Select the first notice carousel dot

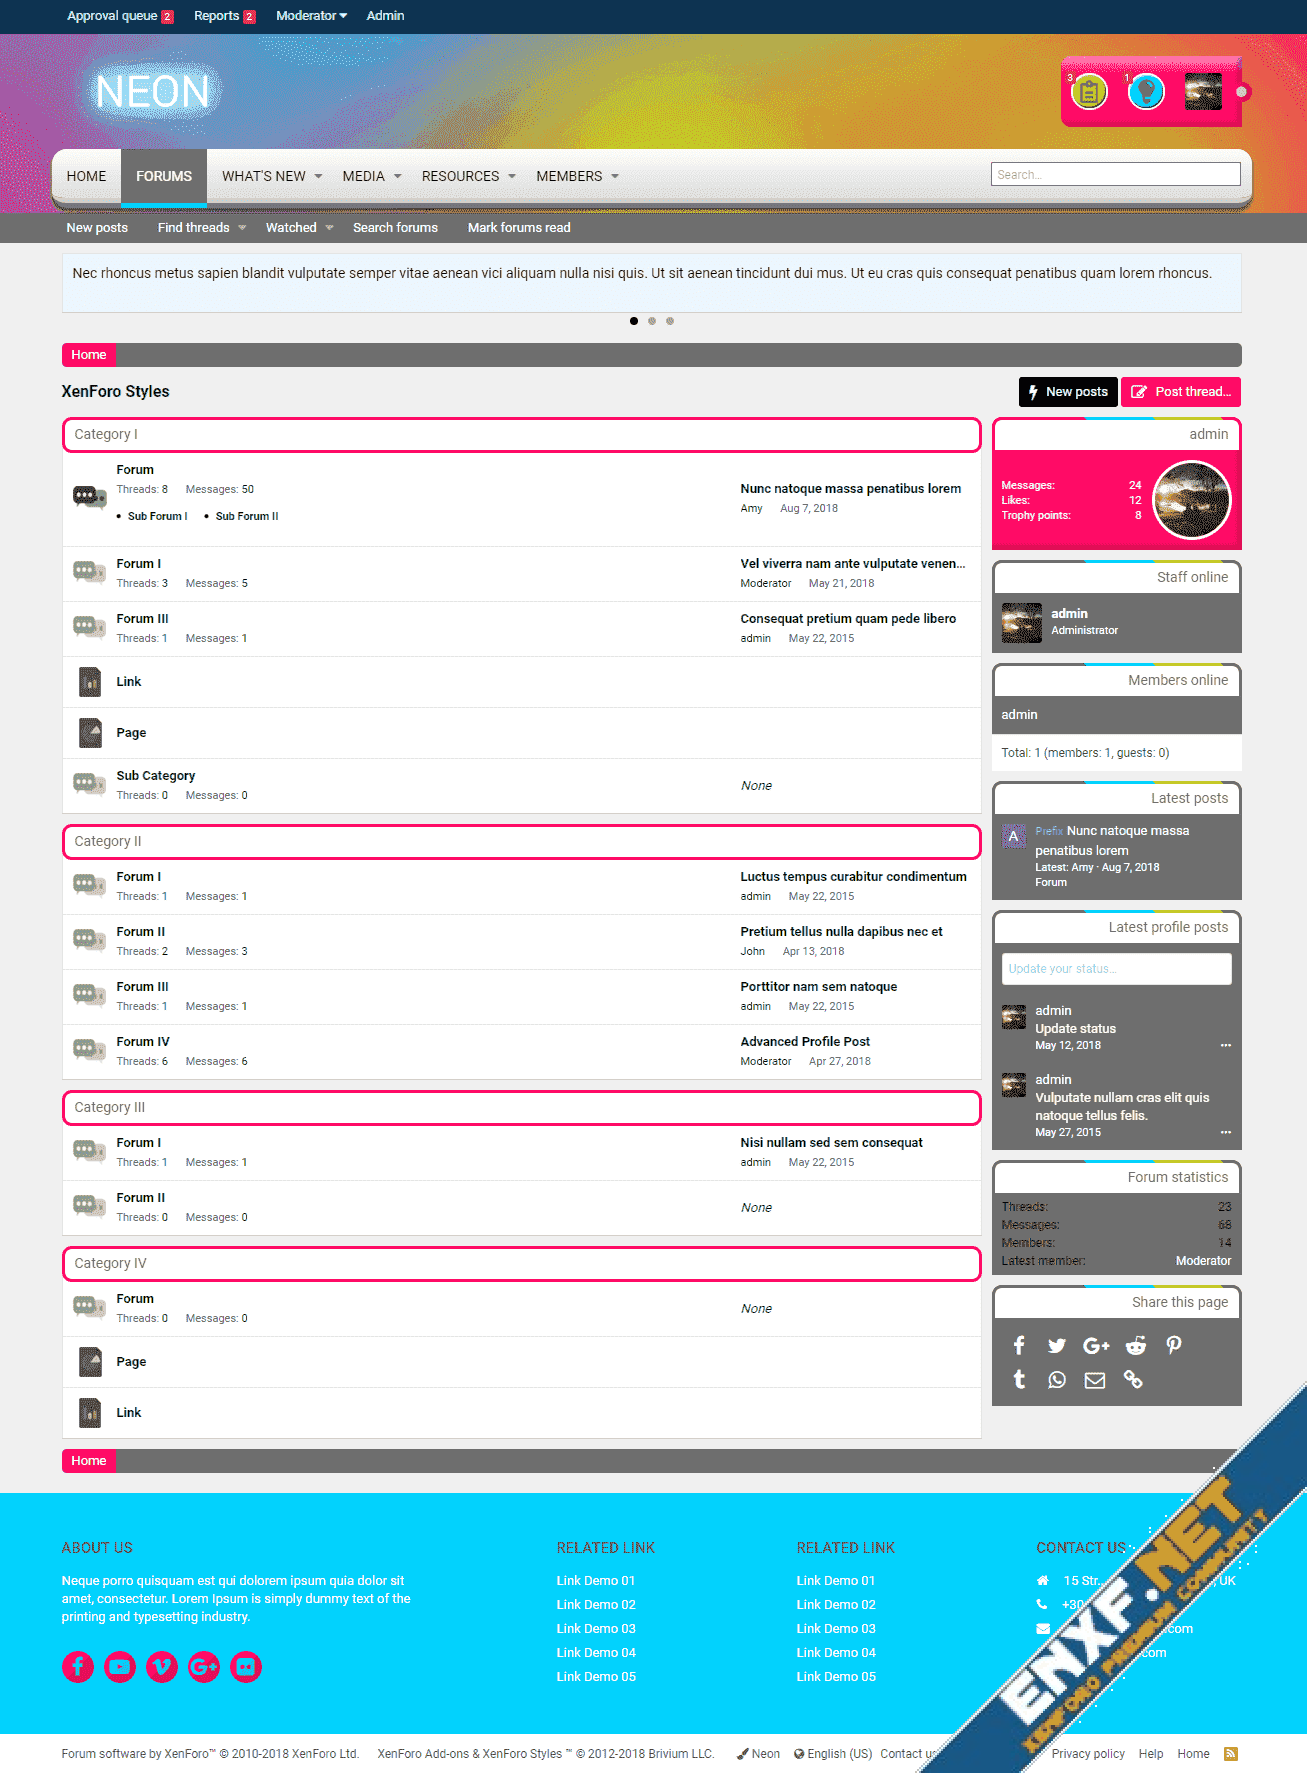click(x=634, y=321)
